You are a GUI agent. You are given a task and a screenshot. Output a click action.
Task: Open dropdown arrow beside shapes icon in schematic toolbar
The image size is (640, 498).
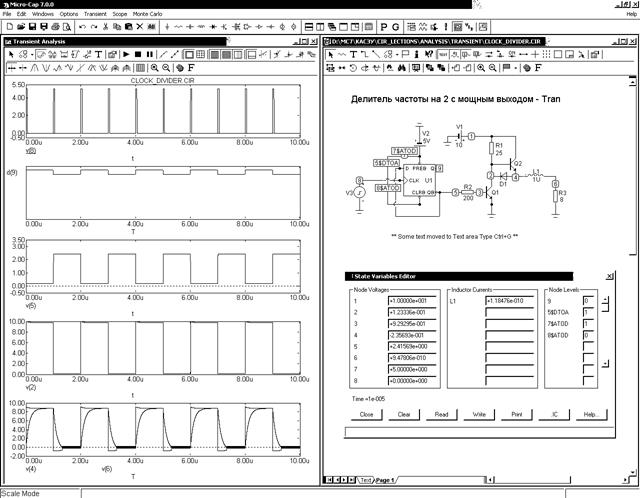click(x=398, y=54)
